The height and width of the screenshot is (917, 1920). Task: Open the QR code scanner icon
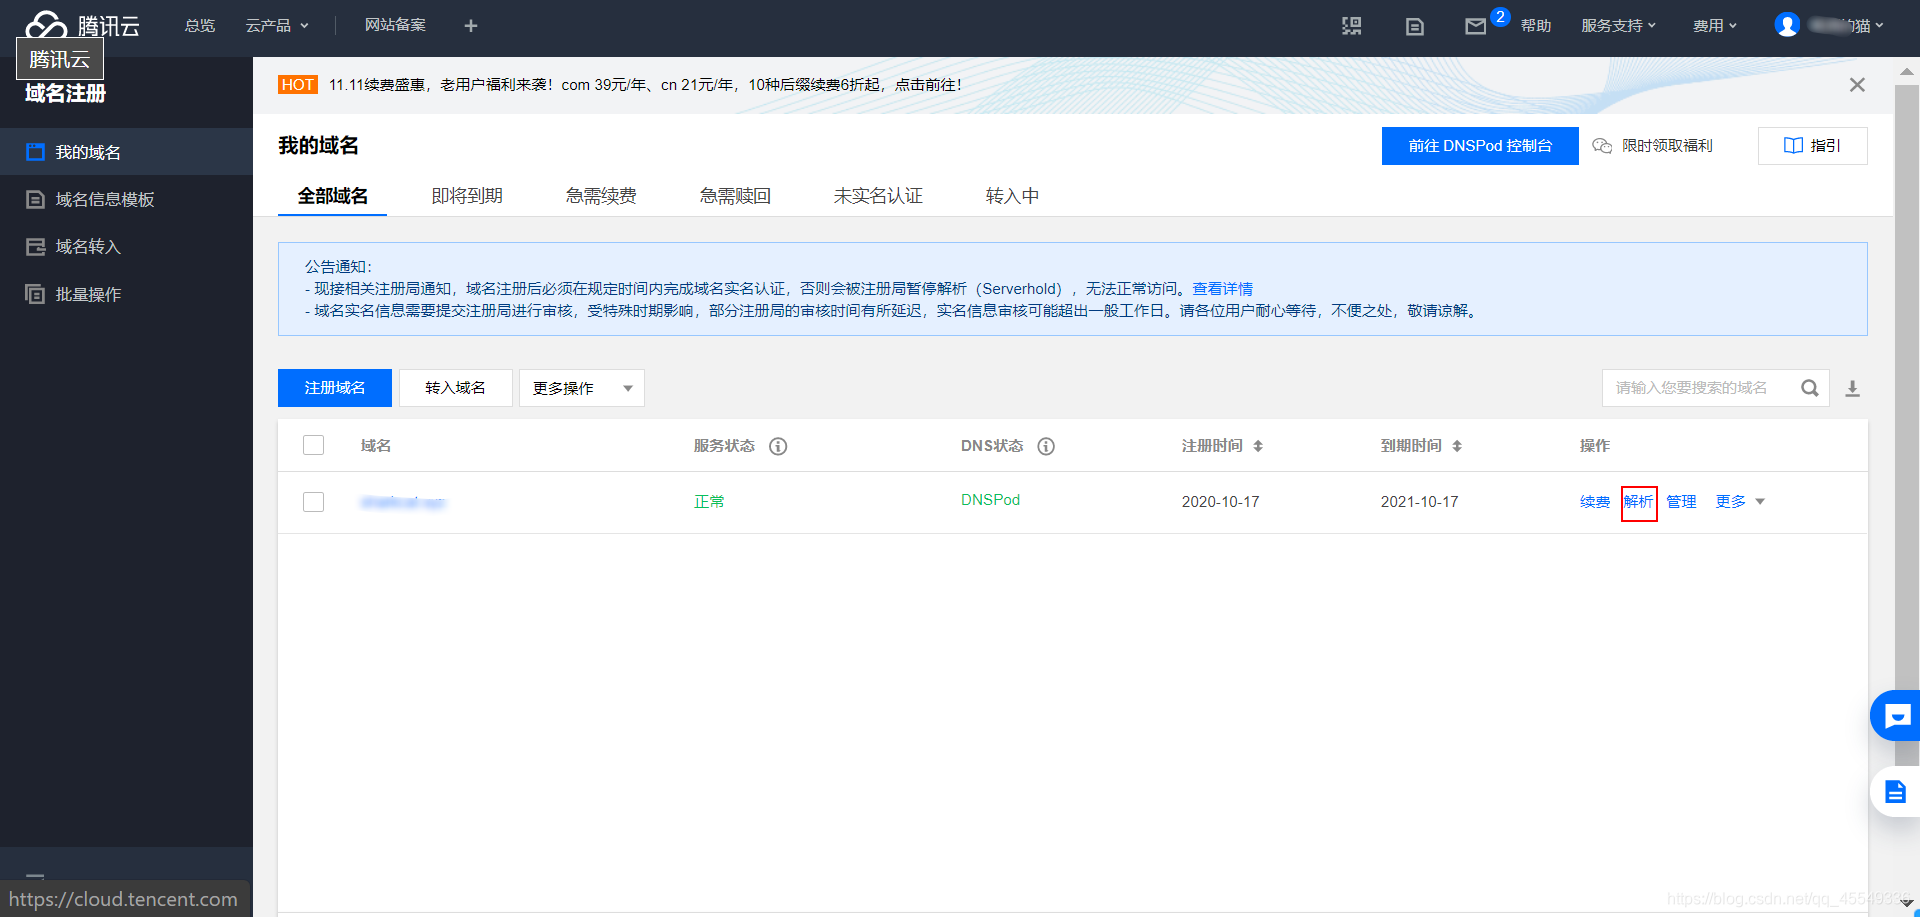tap(1352, 26)
